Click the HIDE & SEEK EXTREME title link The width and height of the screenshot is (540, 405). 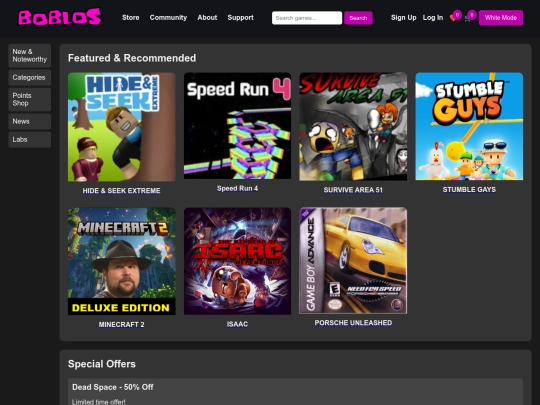pyautogui.click(x=121, y=190)
